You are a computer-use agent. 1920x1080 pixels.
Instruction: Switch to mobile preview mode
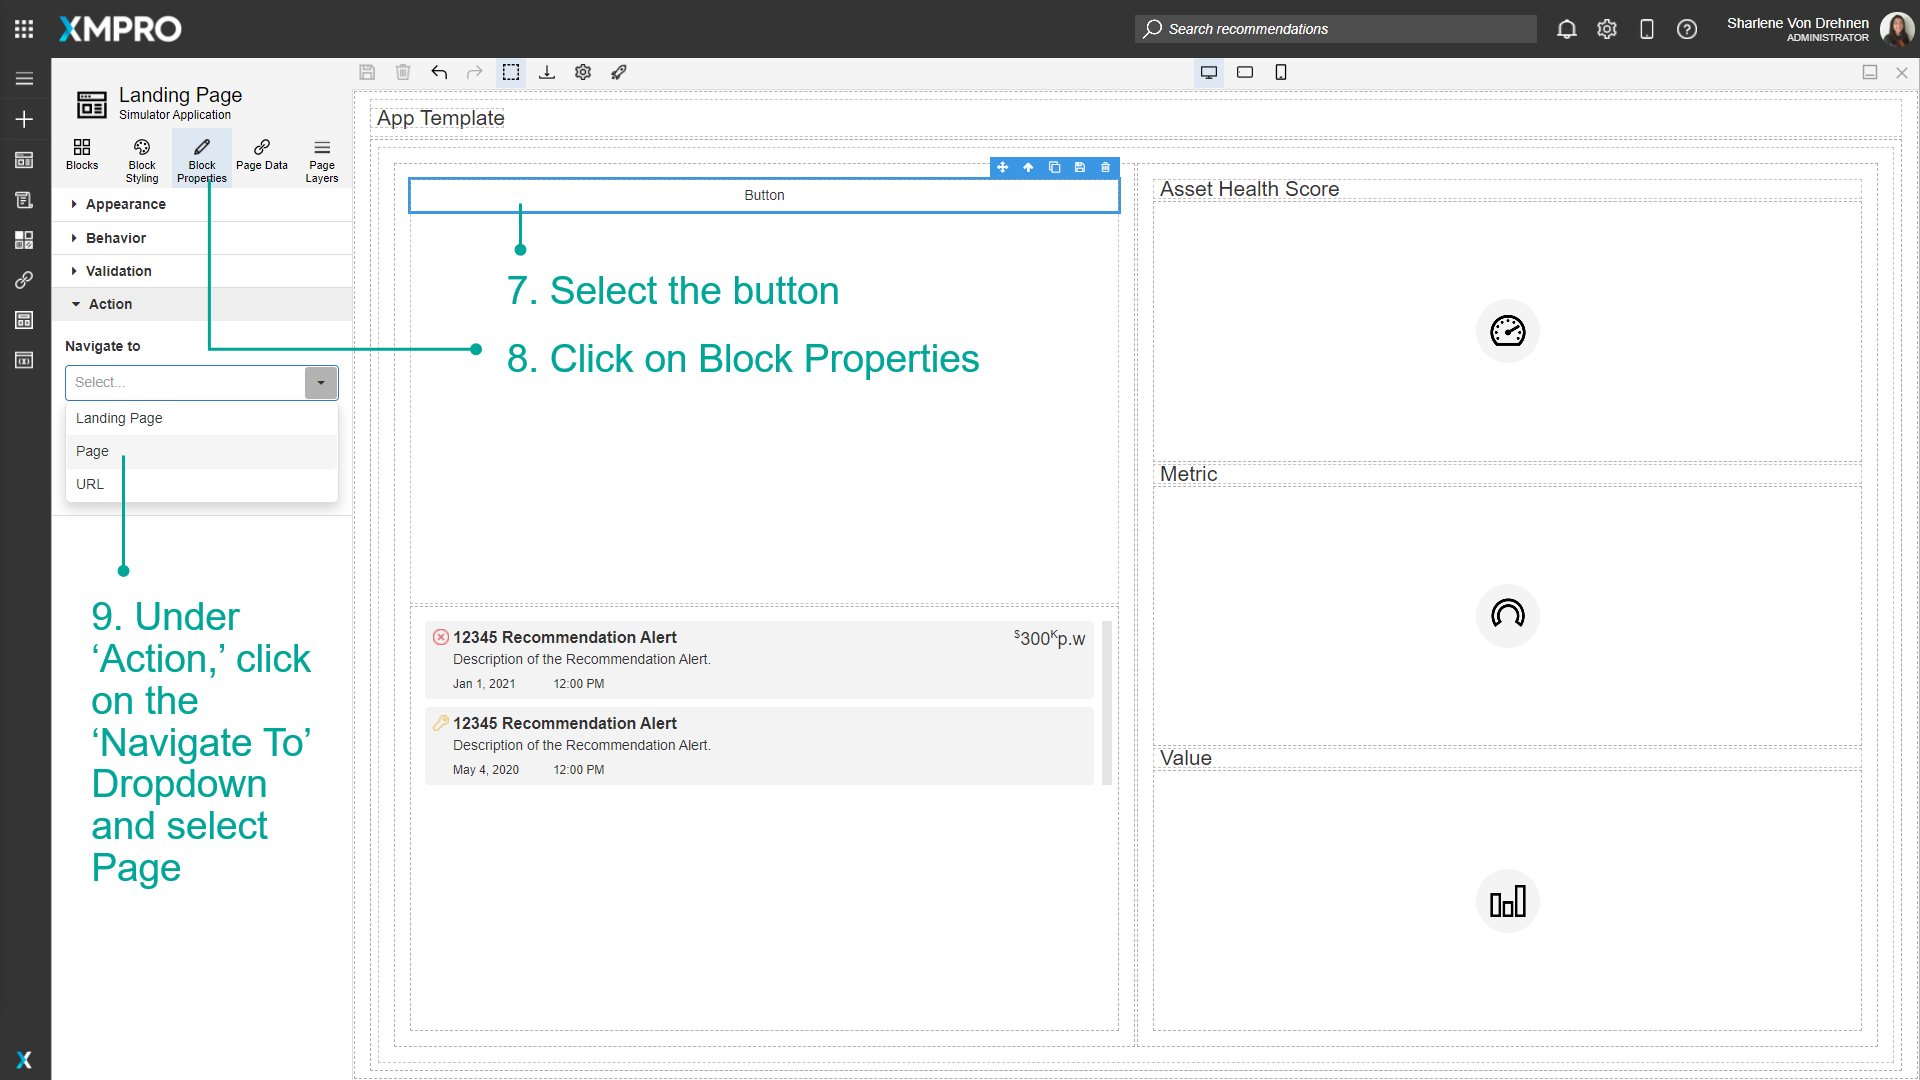(1281, 72)
